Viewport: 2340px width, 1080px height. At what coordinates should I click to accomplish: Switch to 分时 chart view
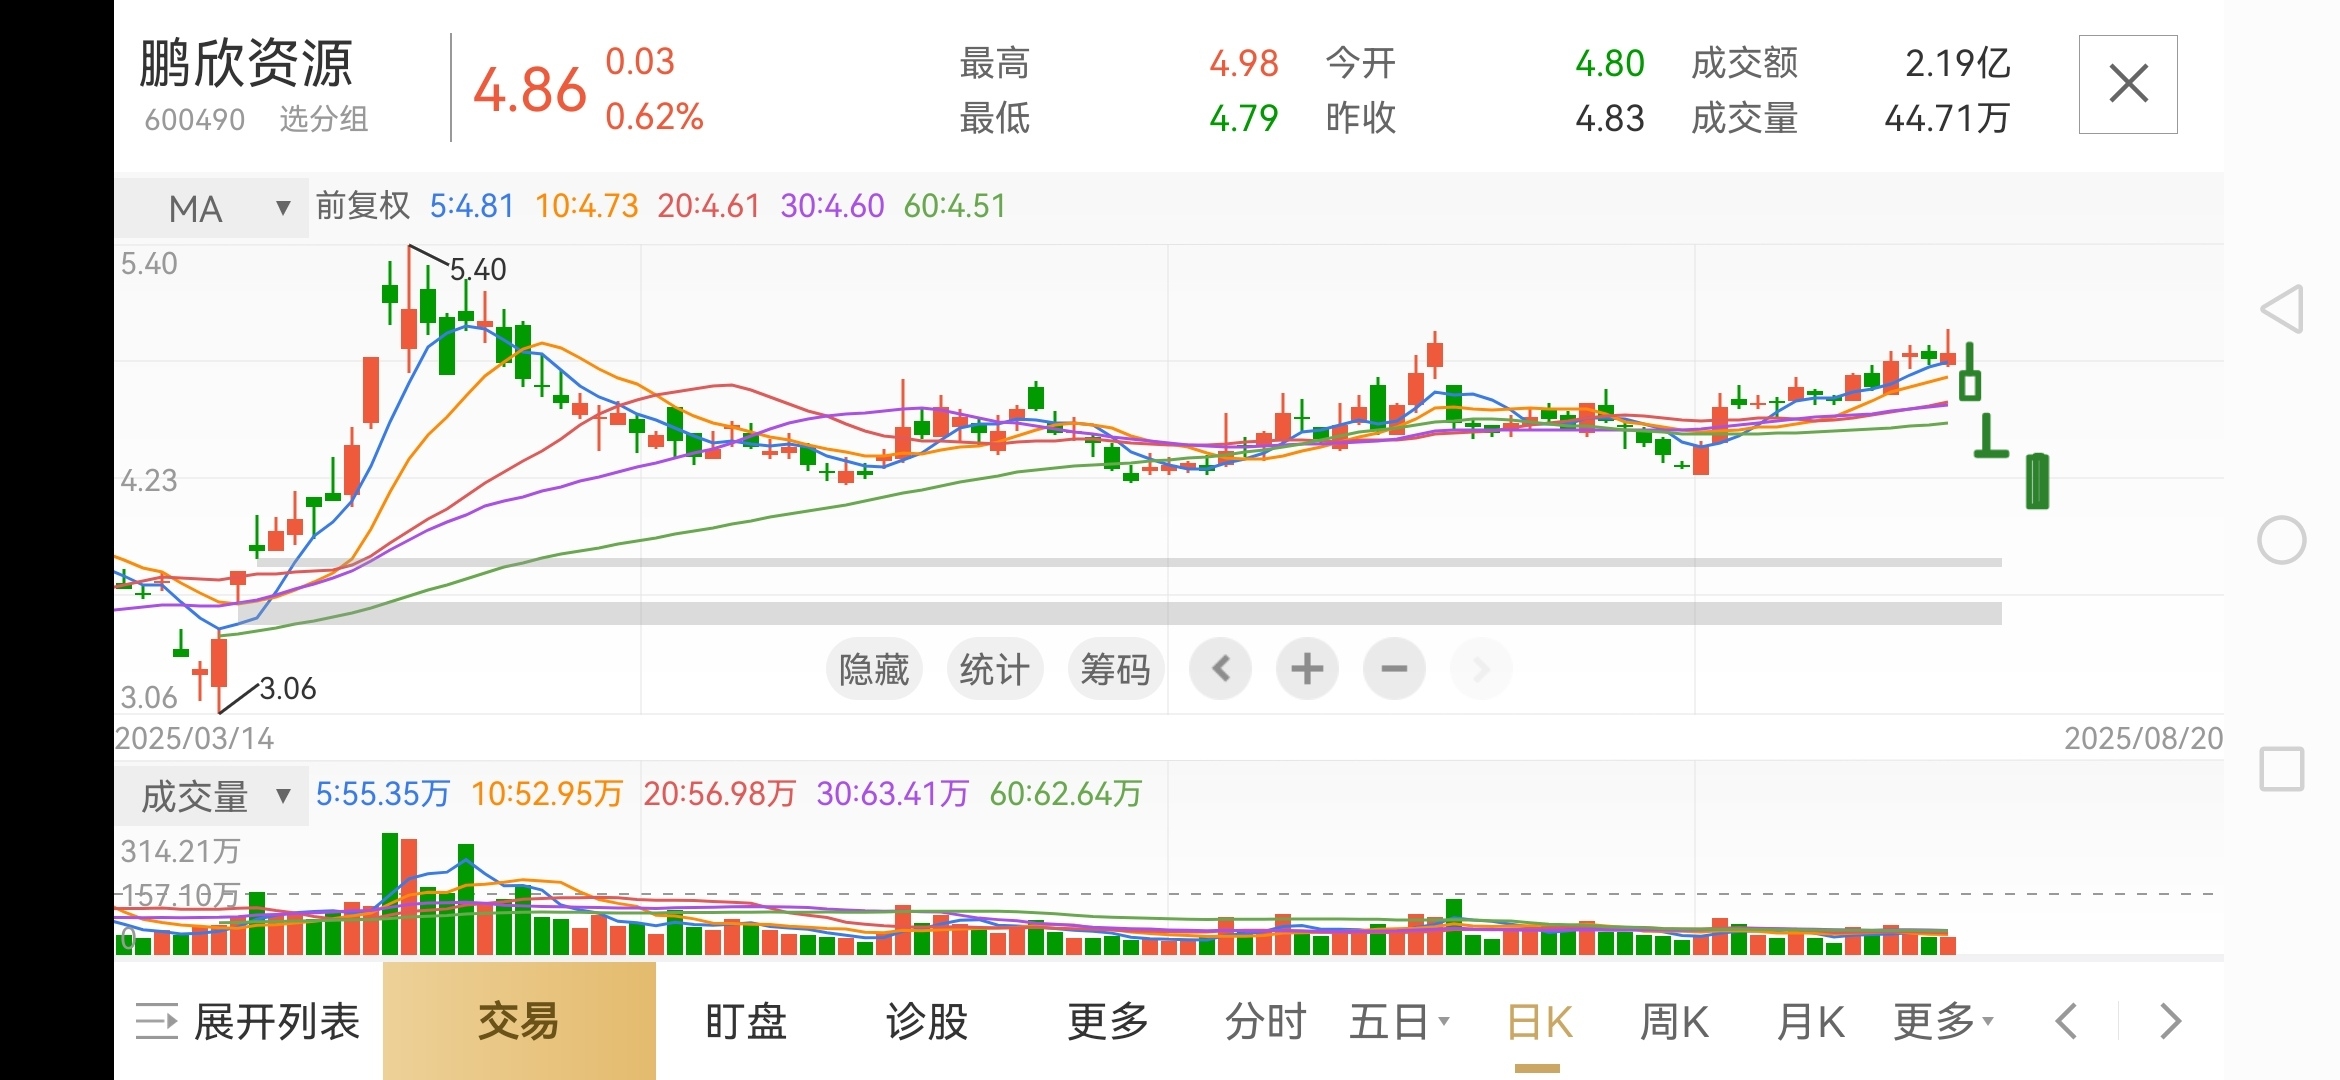1266,1021
